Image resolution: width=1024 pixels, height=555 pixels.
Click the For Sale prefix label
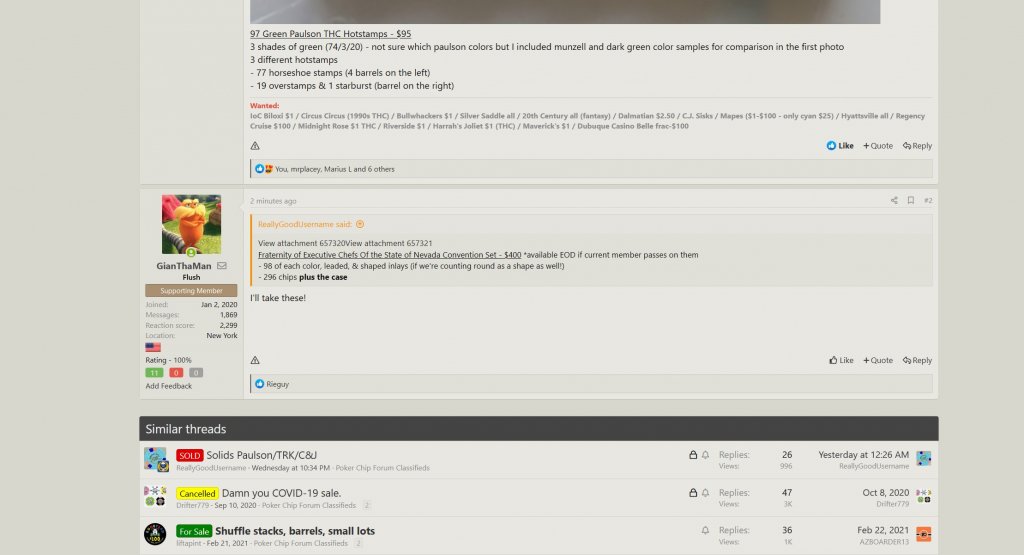(194, 531)
